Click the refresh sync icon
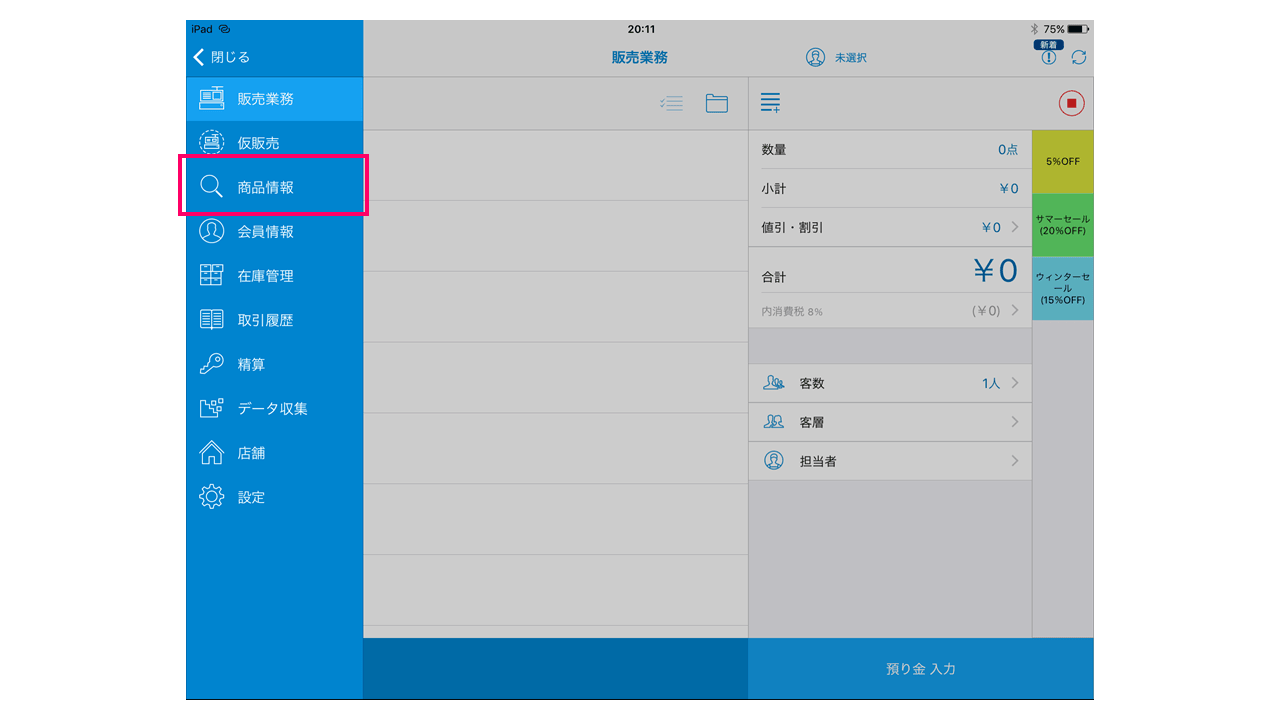This screenshot has width=1280, height=720. pyautogui.click(x=1079, y=58)
